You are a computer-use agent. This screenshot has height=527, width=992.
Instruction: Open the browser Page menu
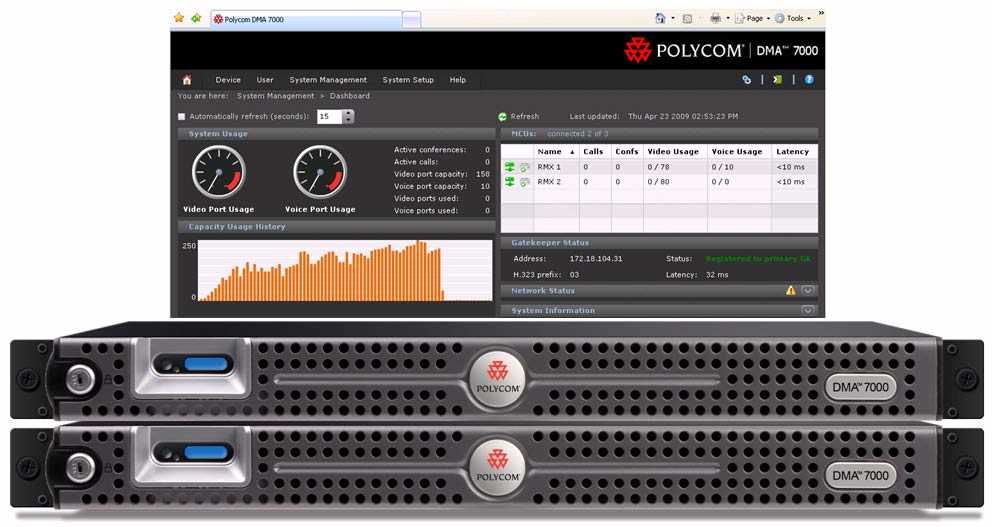pos(752,18)
